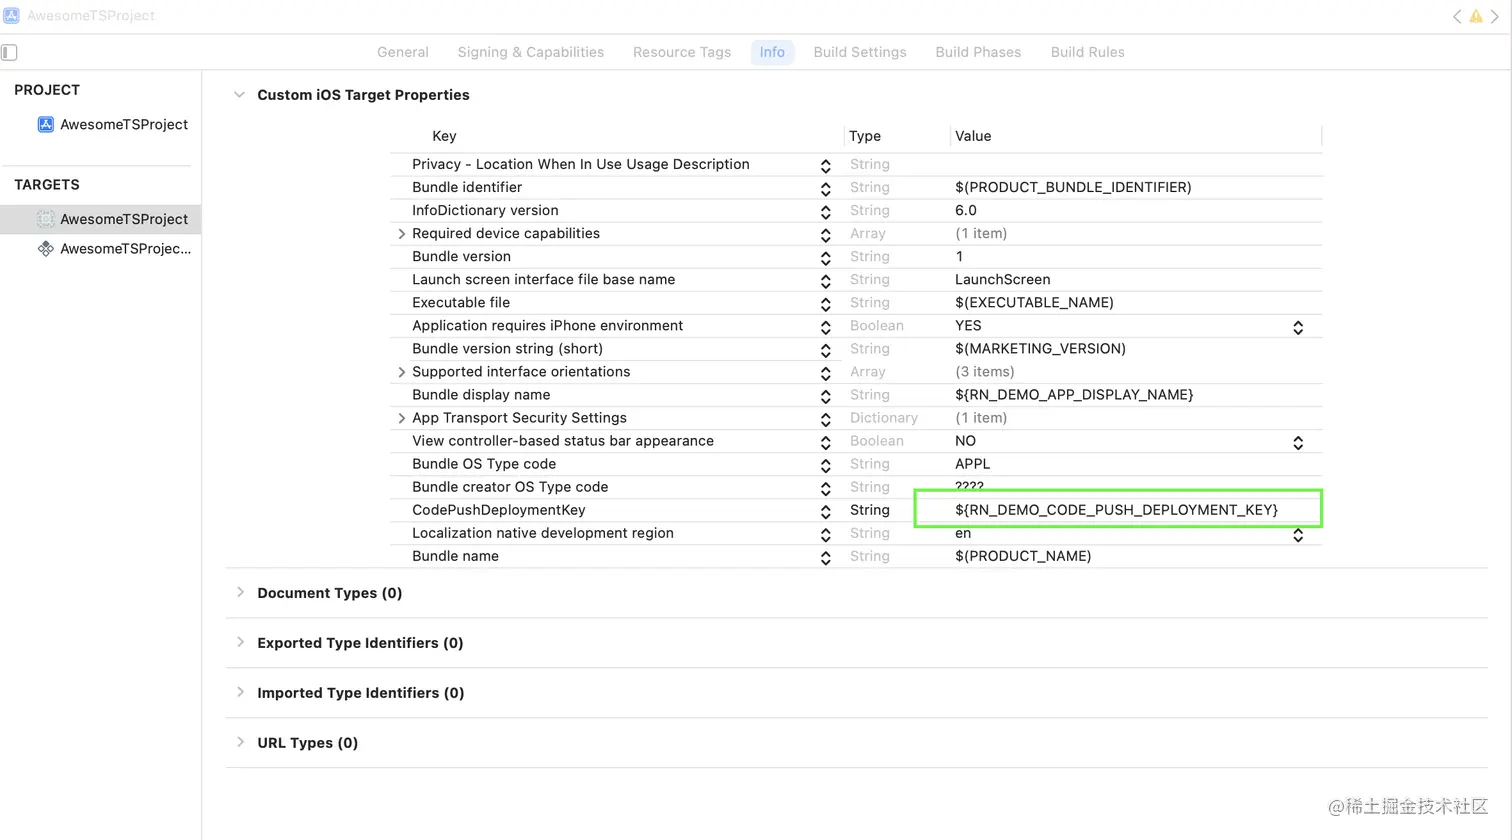The image size is (1512, 840).
Task: Open key stepper for Executable file row
Action: pyautogui.click(x=825, y=304)
